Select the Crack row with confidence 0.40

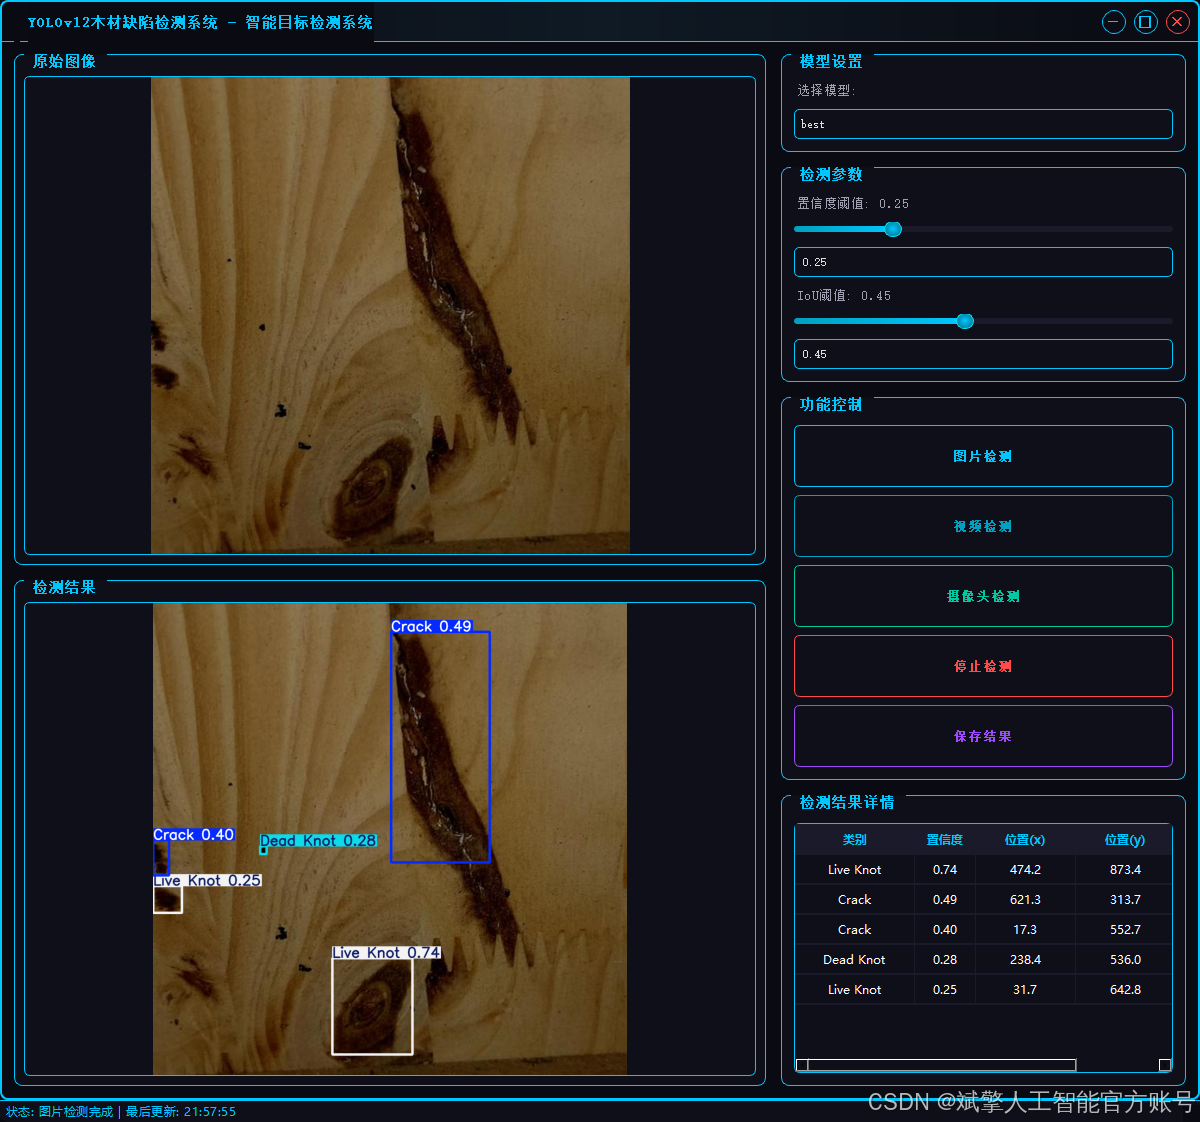point(983,930)
